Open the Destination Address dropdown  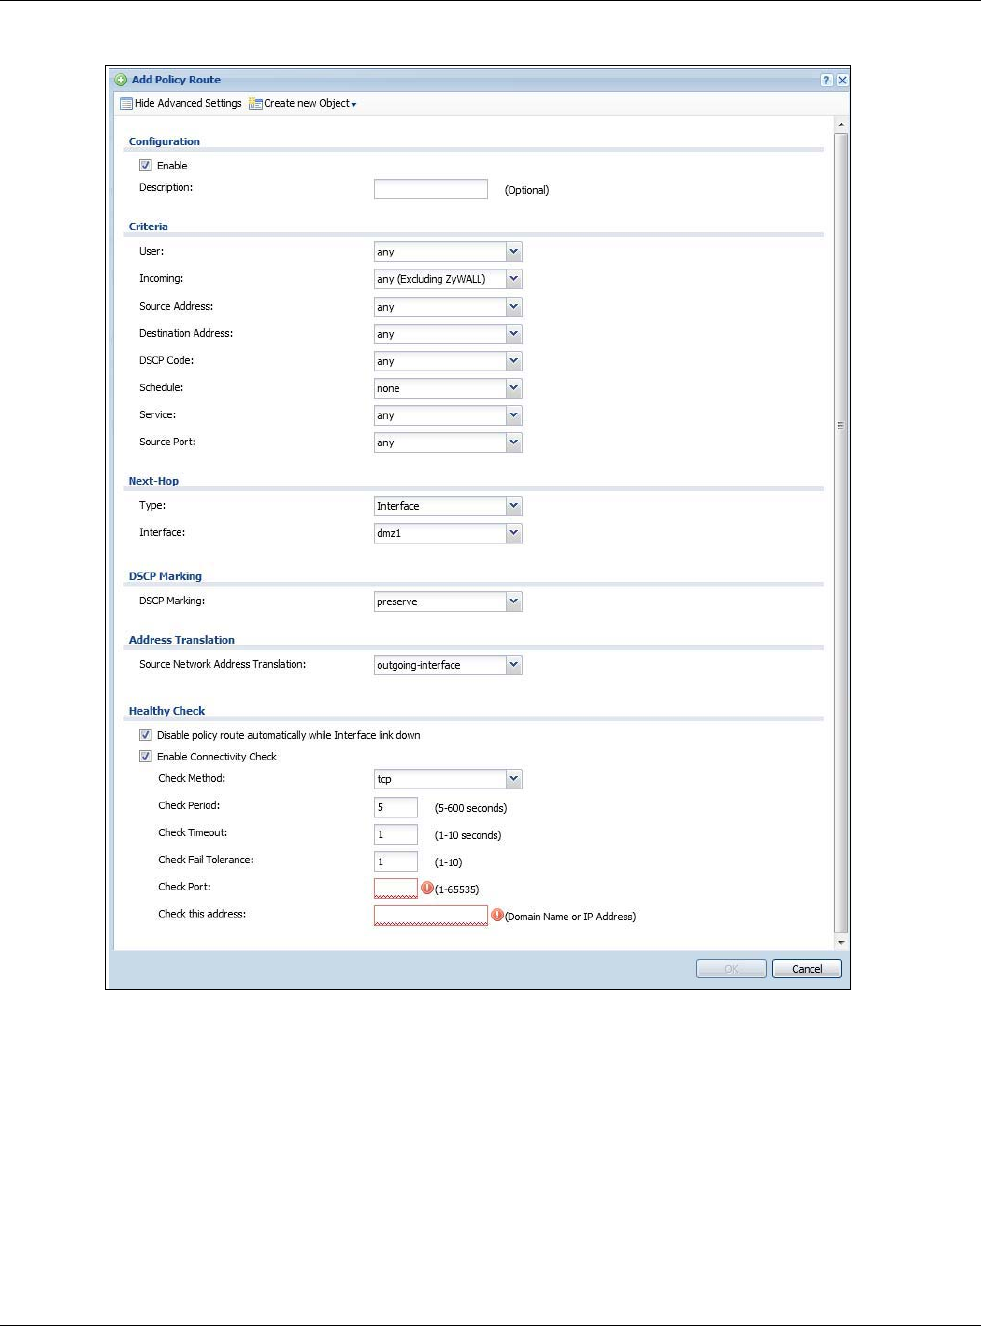click(x=514, y=334)
